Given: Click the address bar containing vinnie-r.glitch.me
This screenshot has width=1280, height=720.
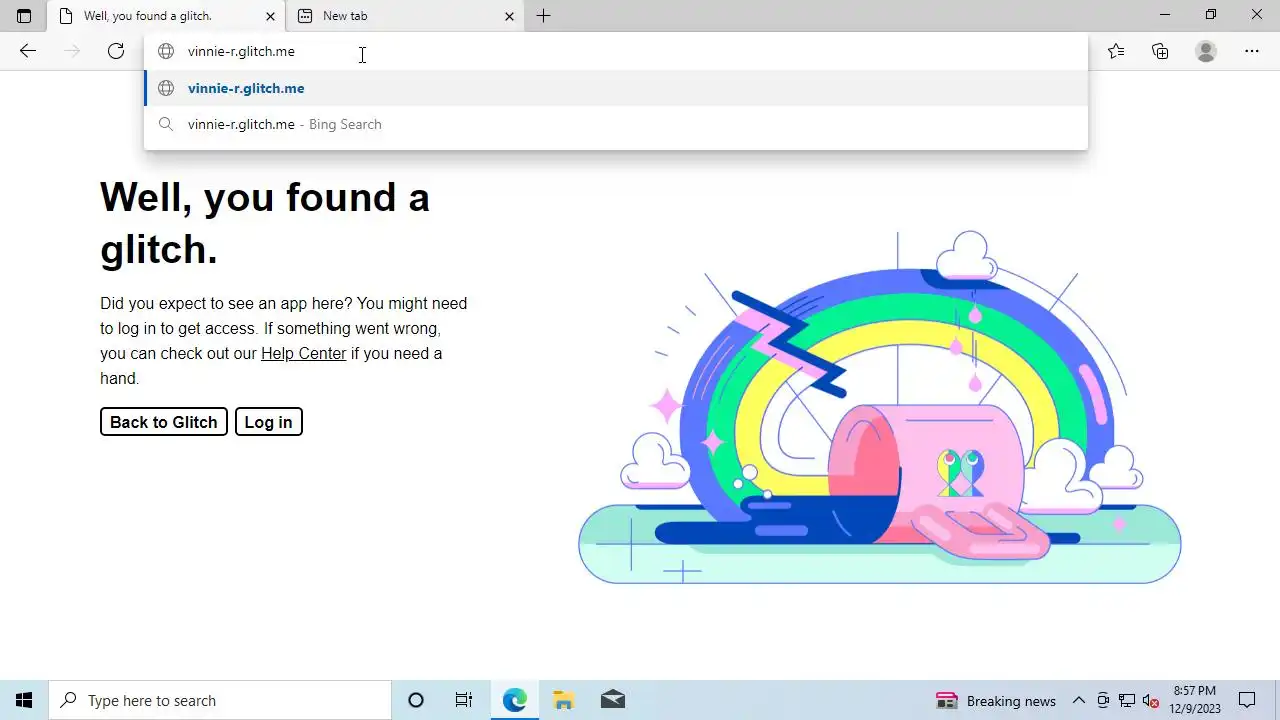Looking at the screenshot, I should pyautogui.click(x=616, y=51).
